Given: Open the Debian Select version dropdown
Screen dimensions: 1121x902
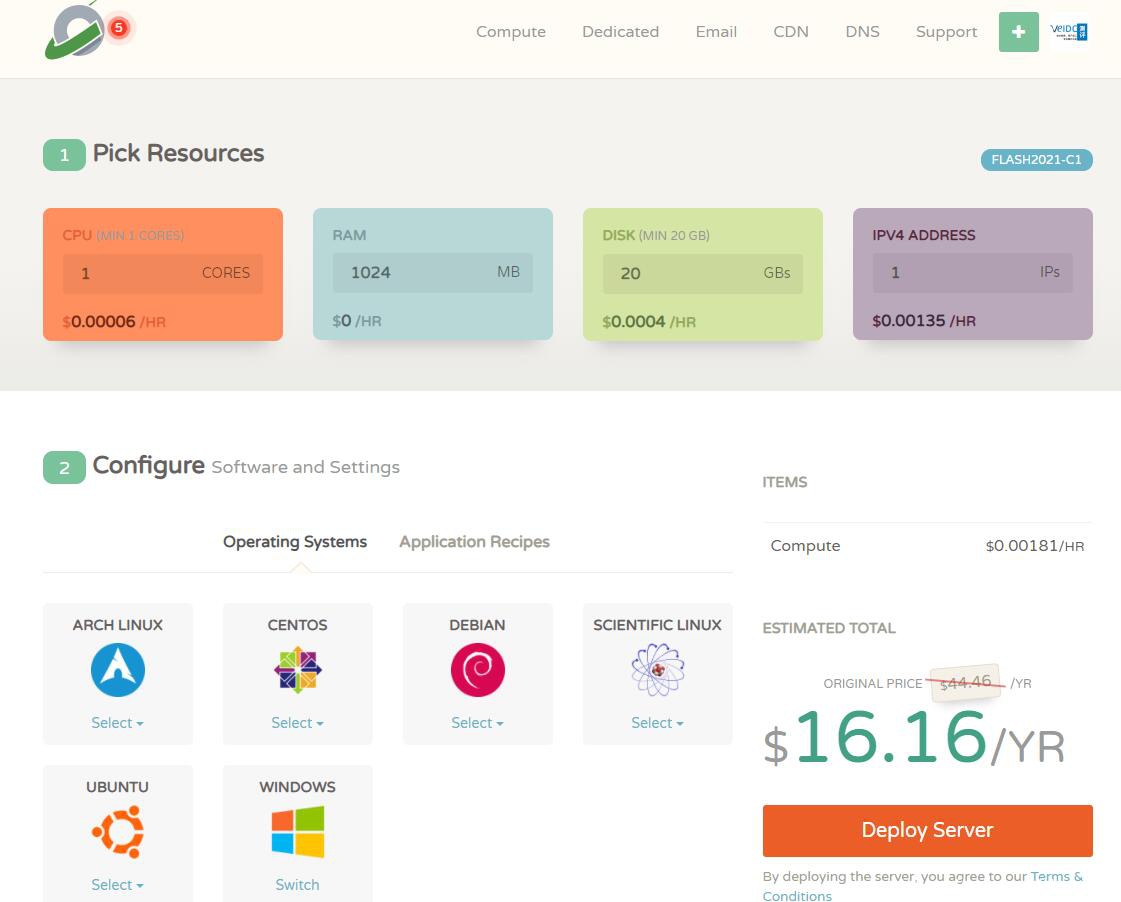Looking at the screenshot, I should click(477, 723).
